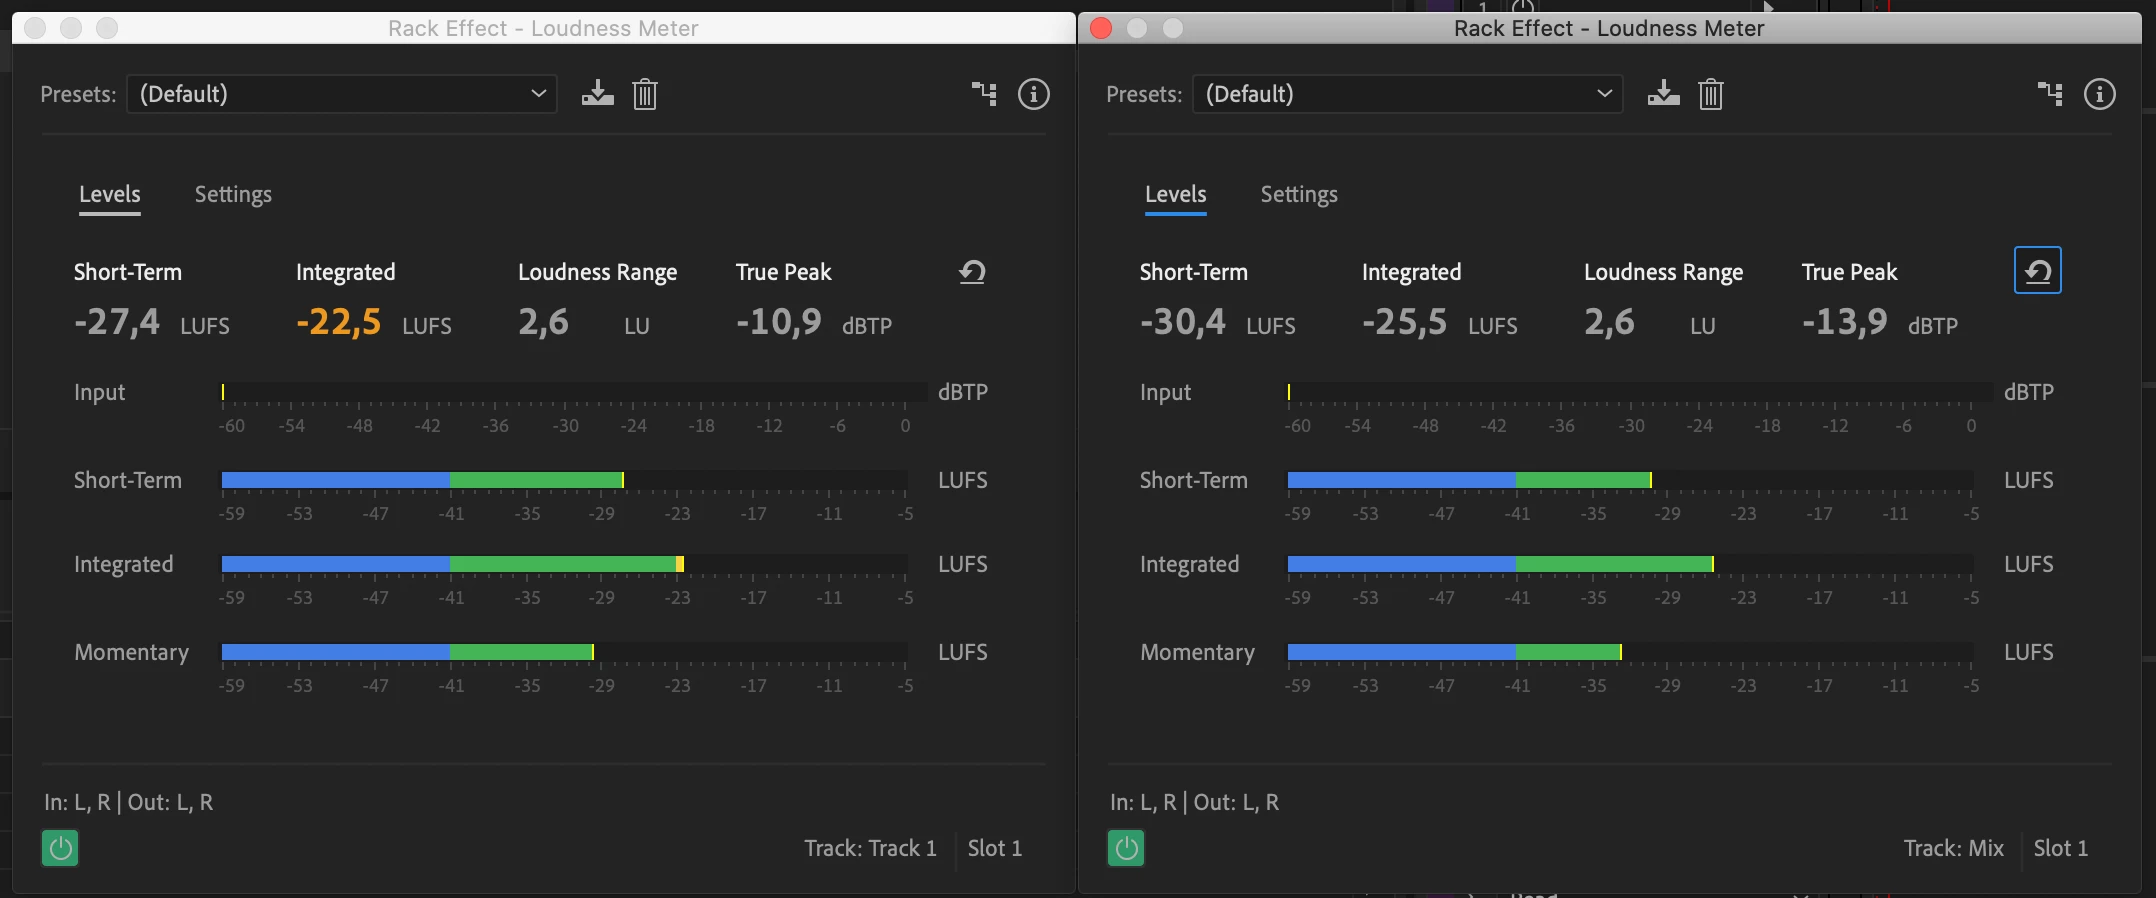This screenshot has height=898, width=2156.
Task: Reset measurements in Track 1 Loudness Meter
Action: (x=972, y=272)
